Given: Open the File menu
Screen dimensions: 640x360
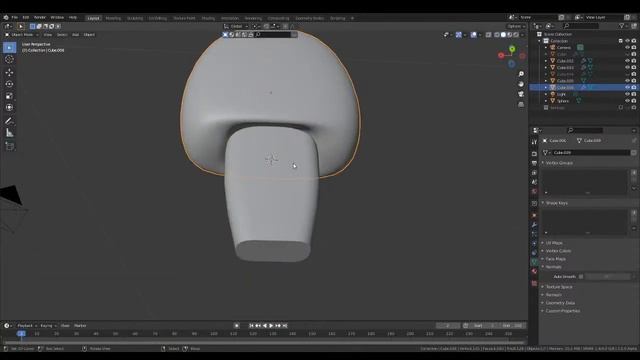Looking at the screenshot, I should [x=15, y=18].
